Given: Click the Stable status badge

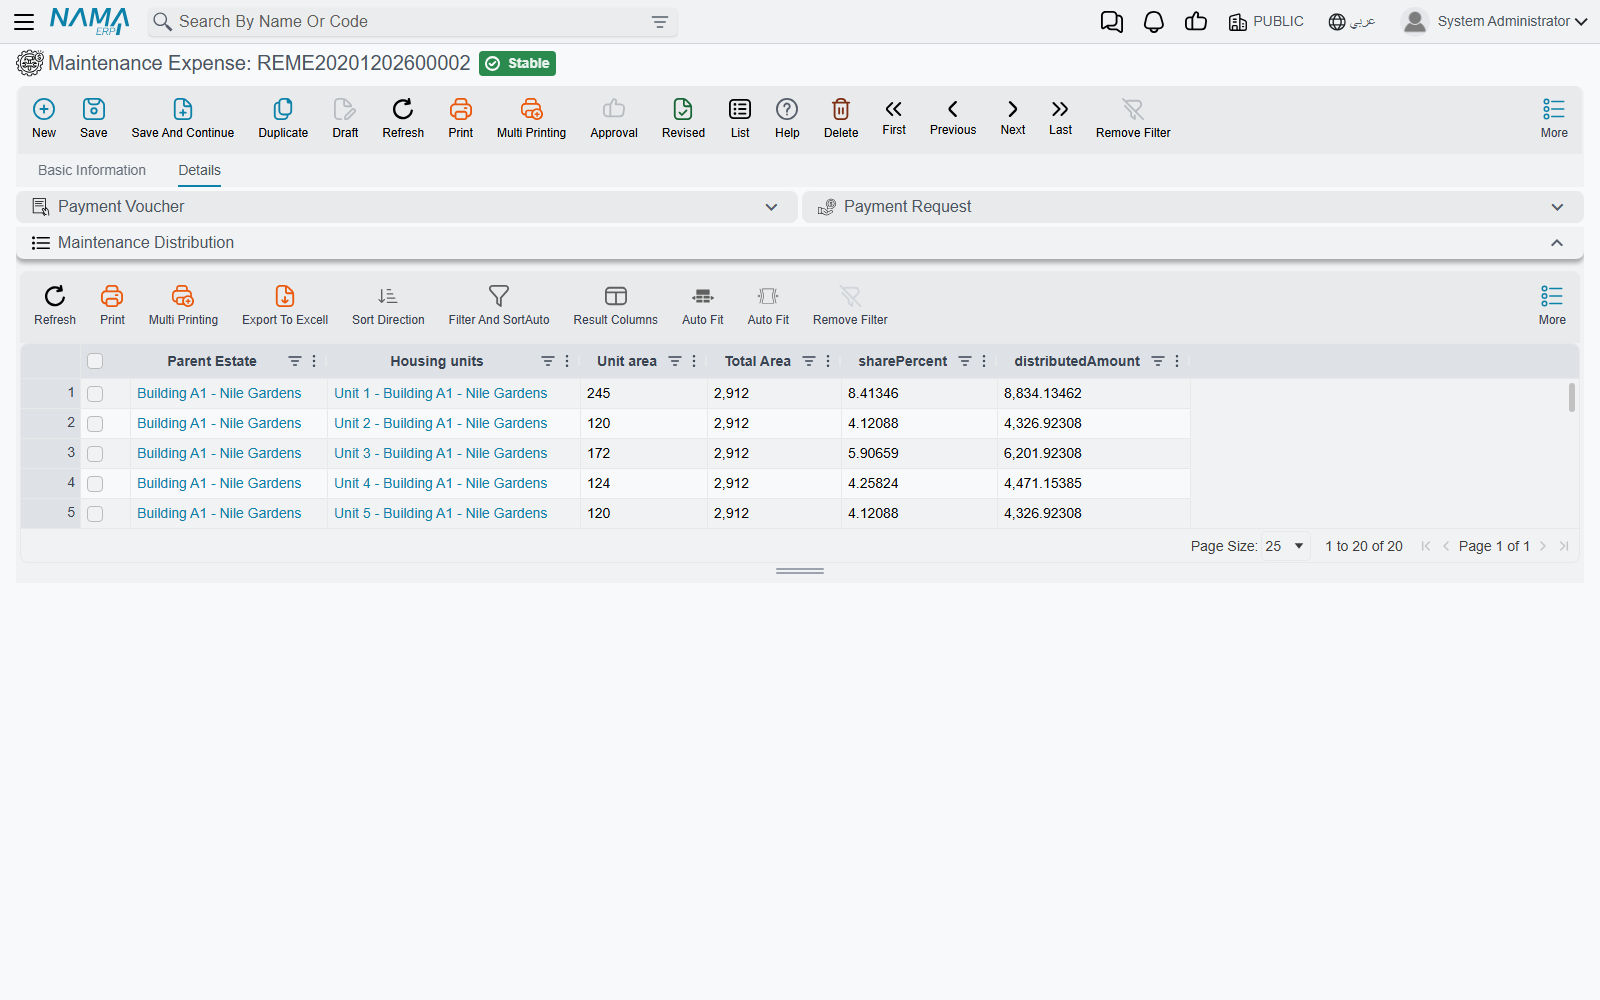Looking at the screenshot, I should click(x=517, y=63).
